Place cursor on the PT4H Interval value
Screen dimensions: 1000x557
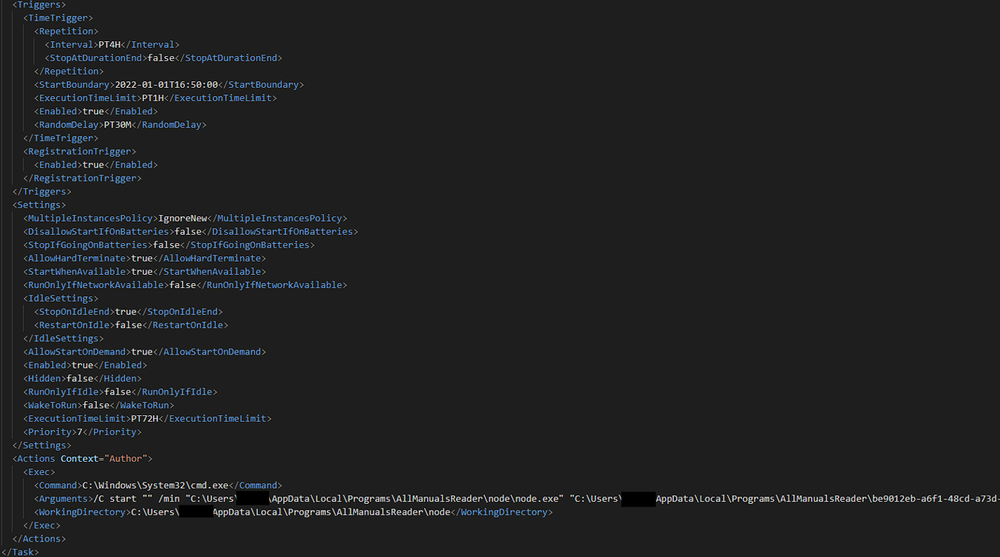110,45
